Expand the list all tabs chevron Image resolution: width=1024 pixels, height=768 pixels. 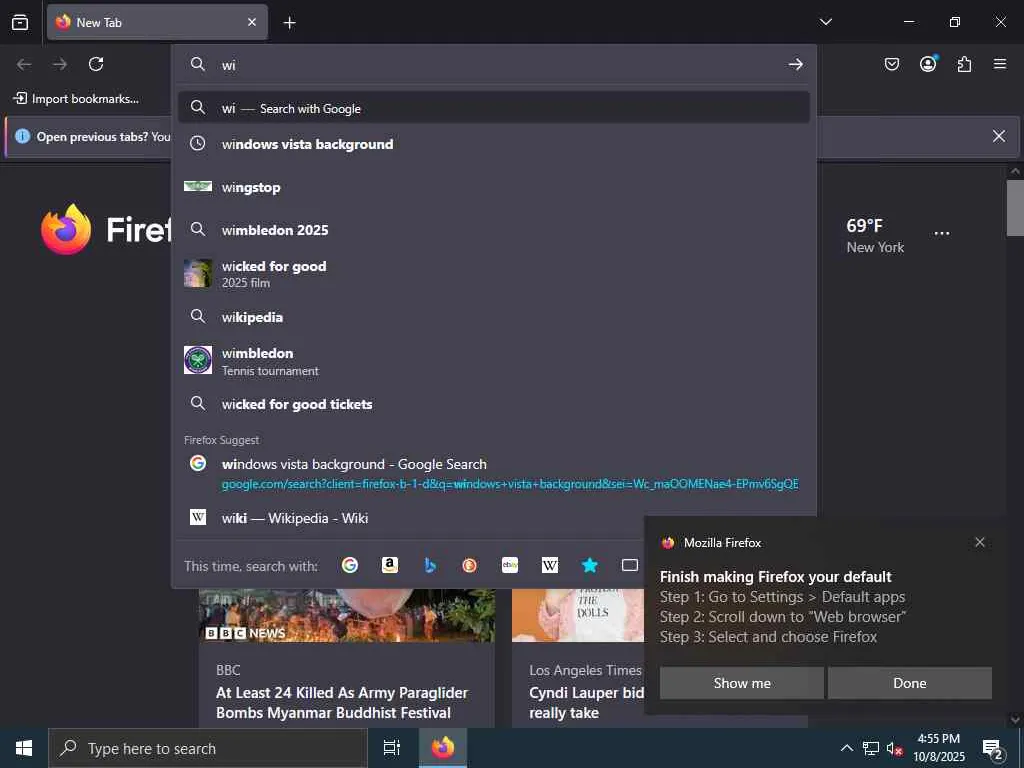click(825, 22)
